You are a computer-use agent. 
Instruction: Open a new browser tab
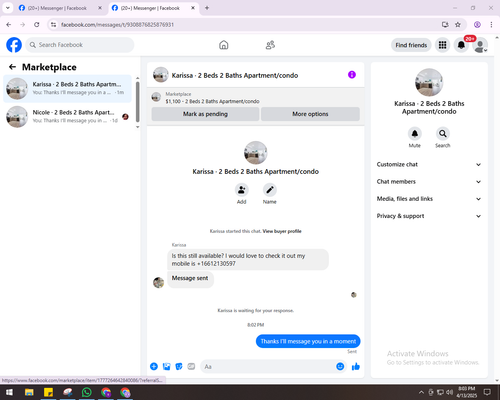coord(207,8)
